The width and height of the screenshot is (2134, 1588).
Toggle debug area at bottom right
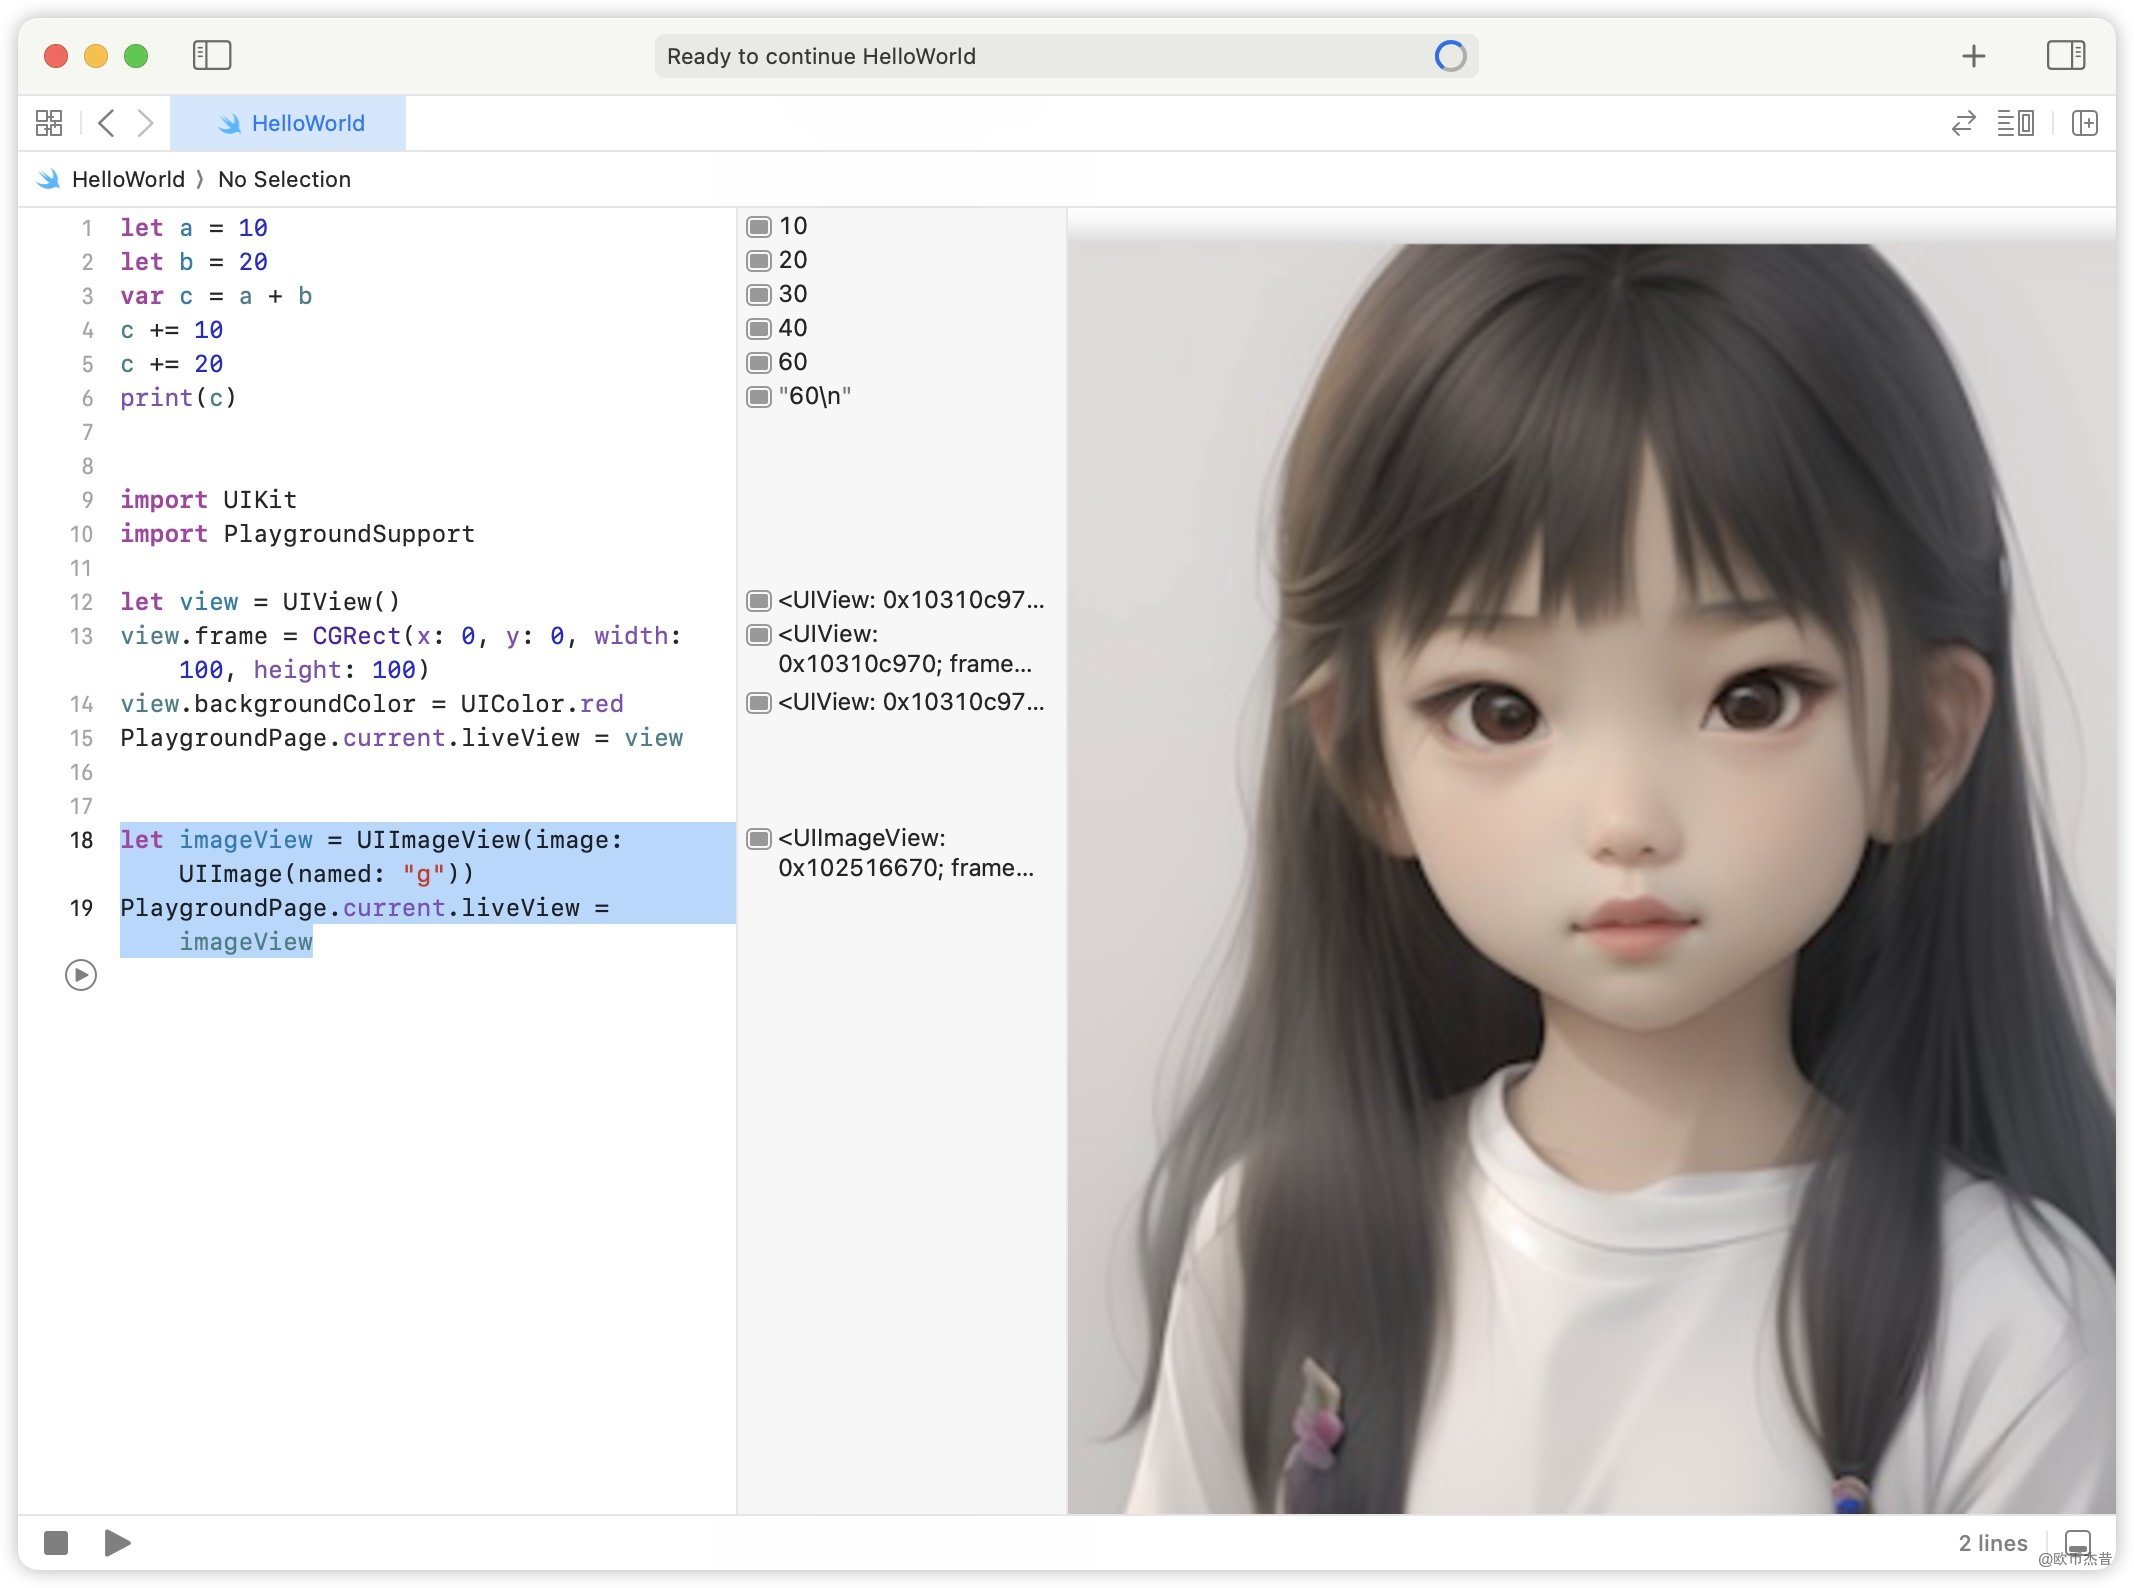(x=2078, y=1542)
